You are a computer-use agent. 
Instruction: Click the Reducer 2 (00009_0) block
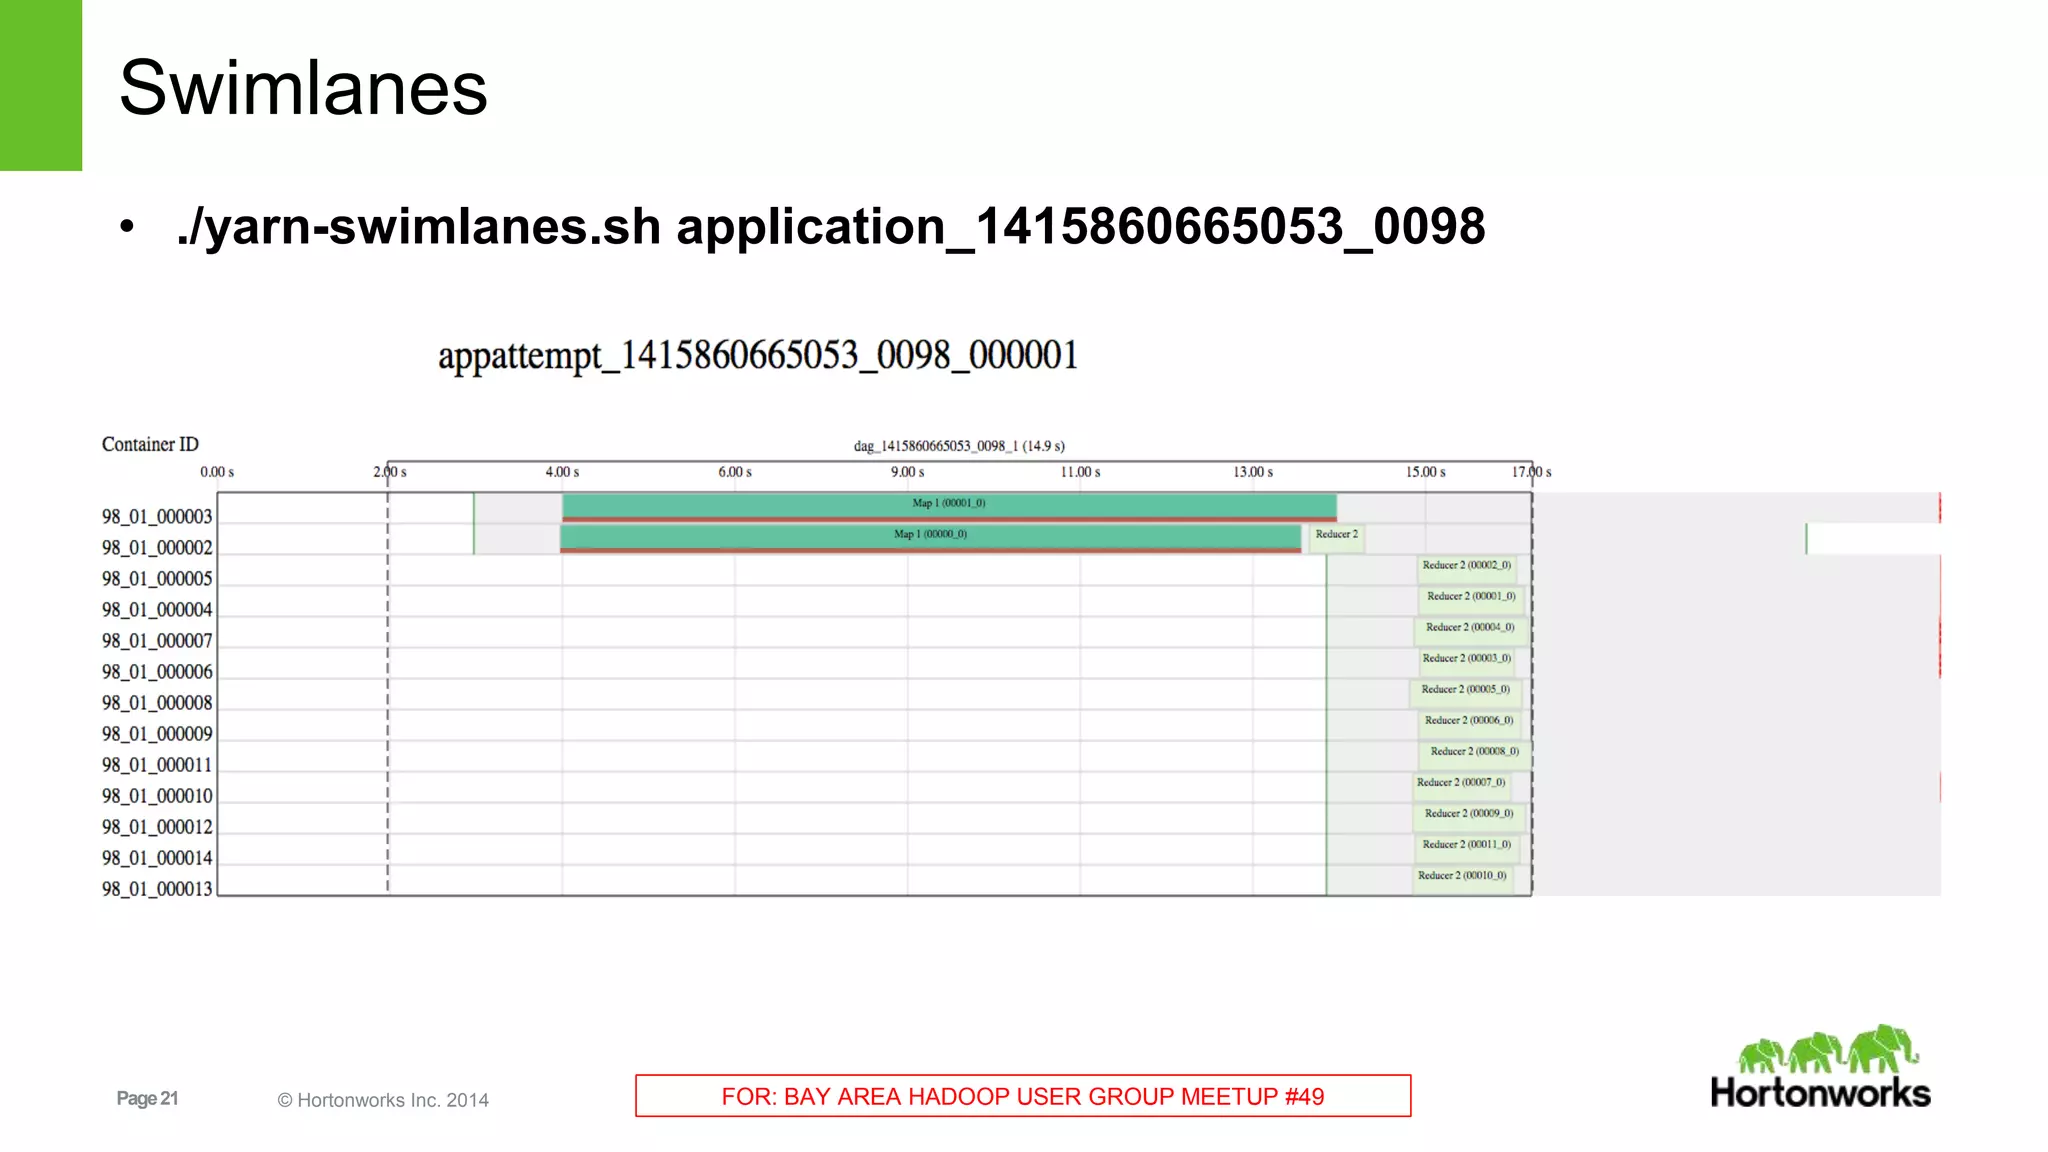coord(1469,816)
